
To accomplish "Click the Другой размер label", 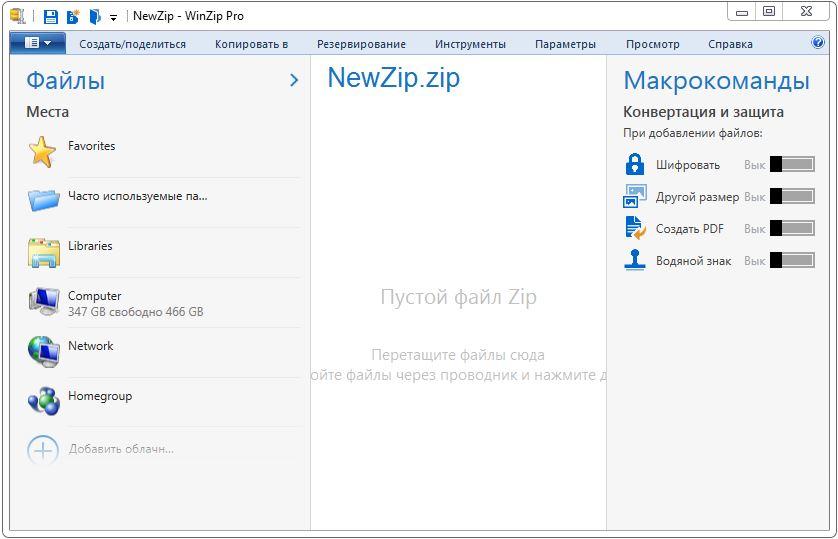I will pos(697,197).
